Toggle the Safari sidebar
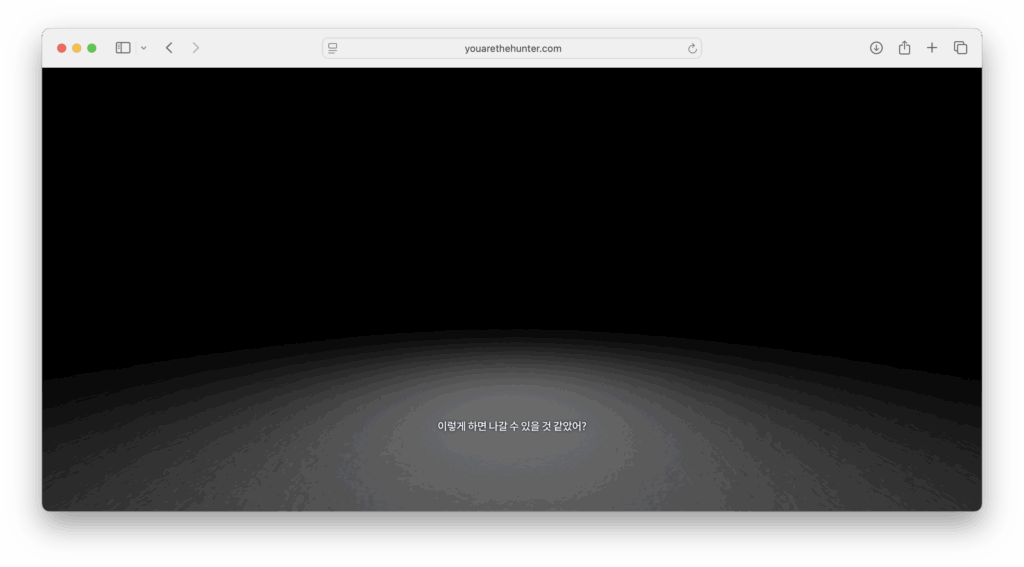The width and height of the screenshot is (1024, 567). [123, 48]
